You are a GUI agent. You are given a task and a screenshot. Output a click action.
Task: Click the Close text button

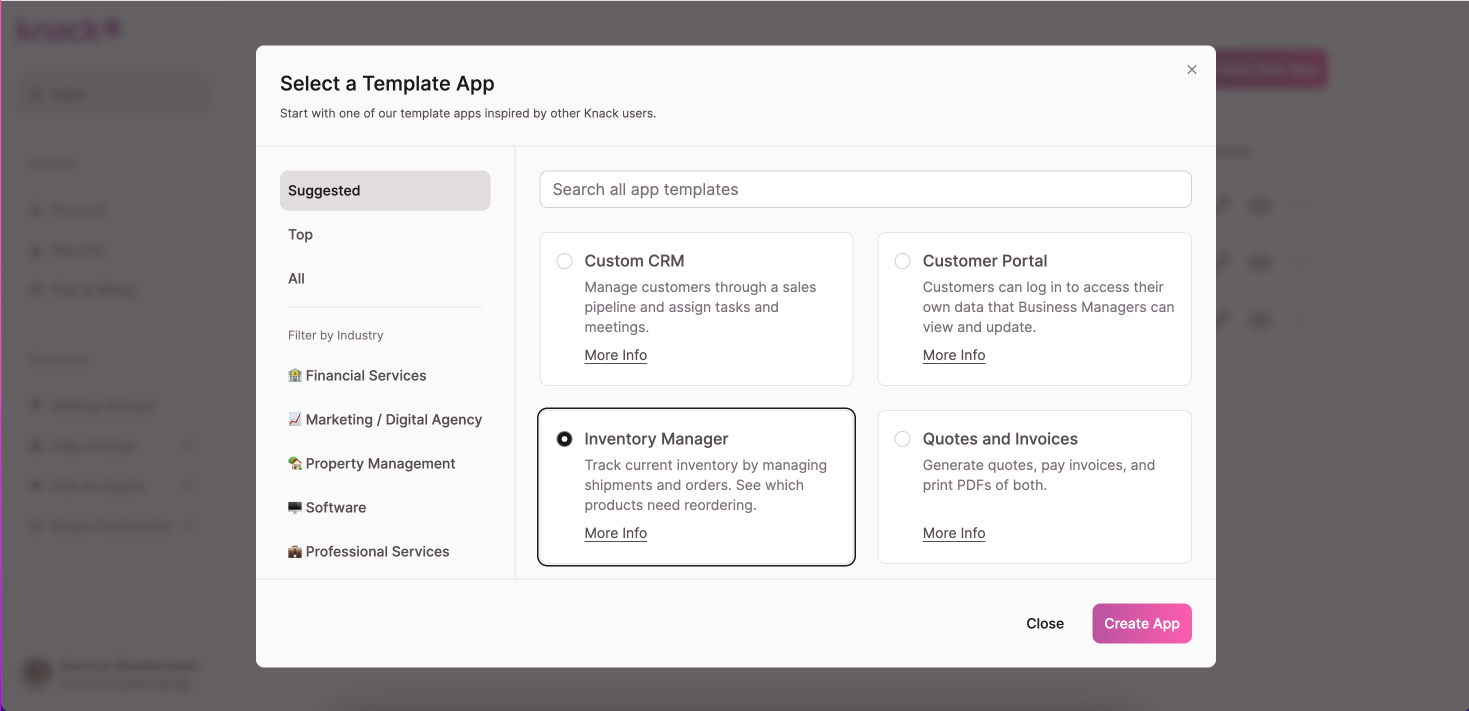1045,624
